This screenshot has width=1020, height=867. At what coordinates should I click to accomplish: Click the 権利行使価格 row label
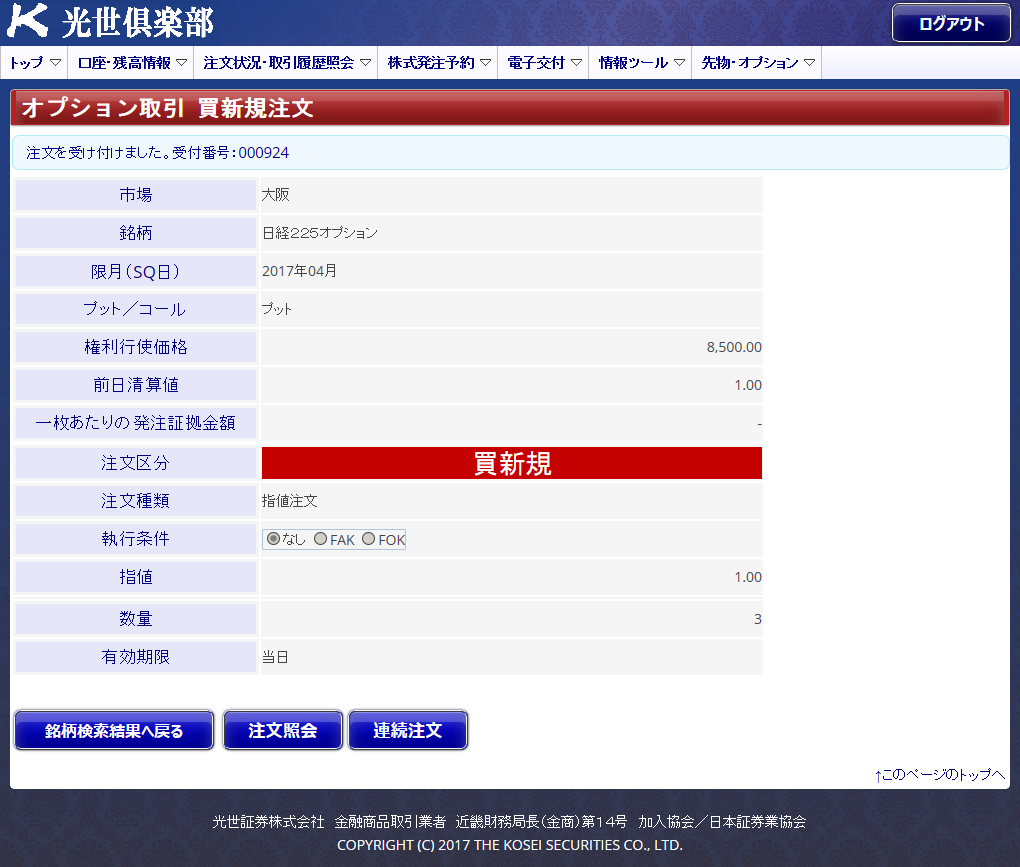[136, 347]
